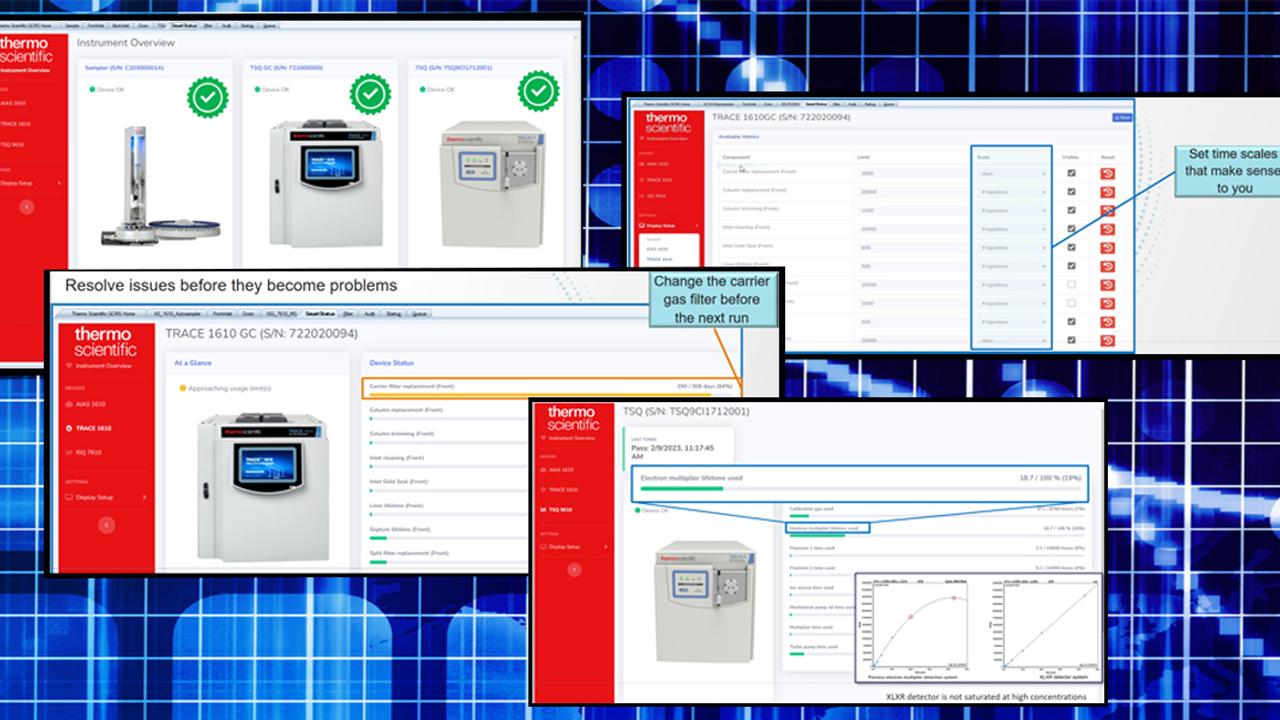
Task: Reset the Liner lifetime (Front) metric
Action: (x=1107, y=266)
